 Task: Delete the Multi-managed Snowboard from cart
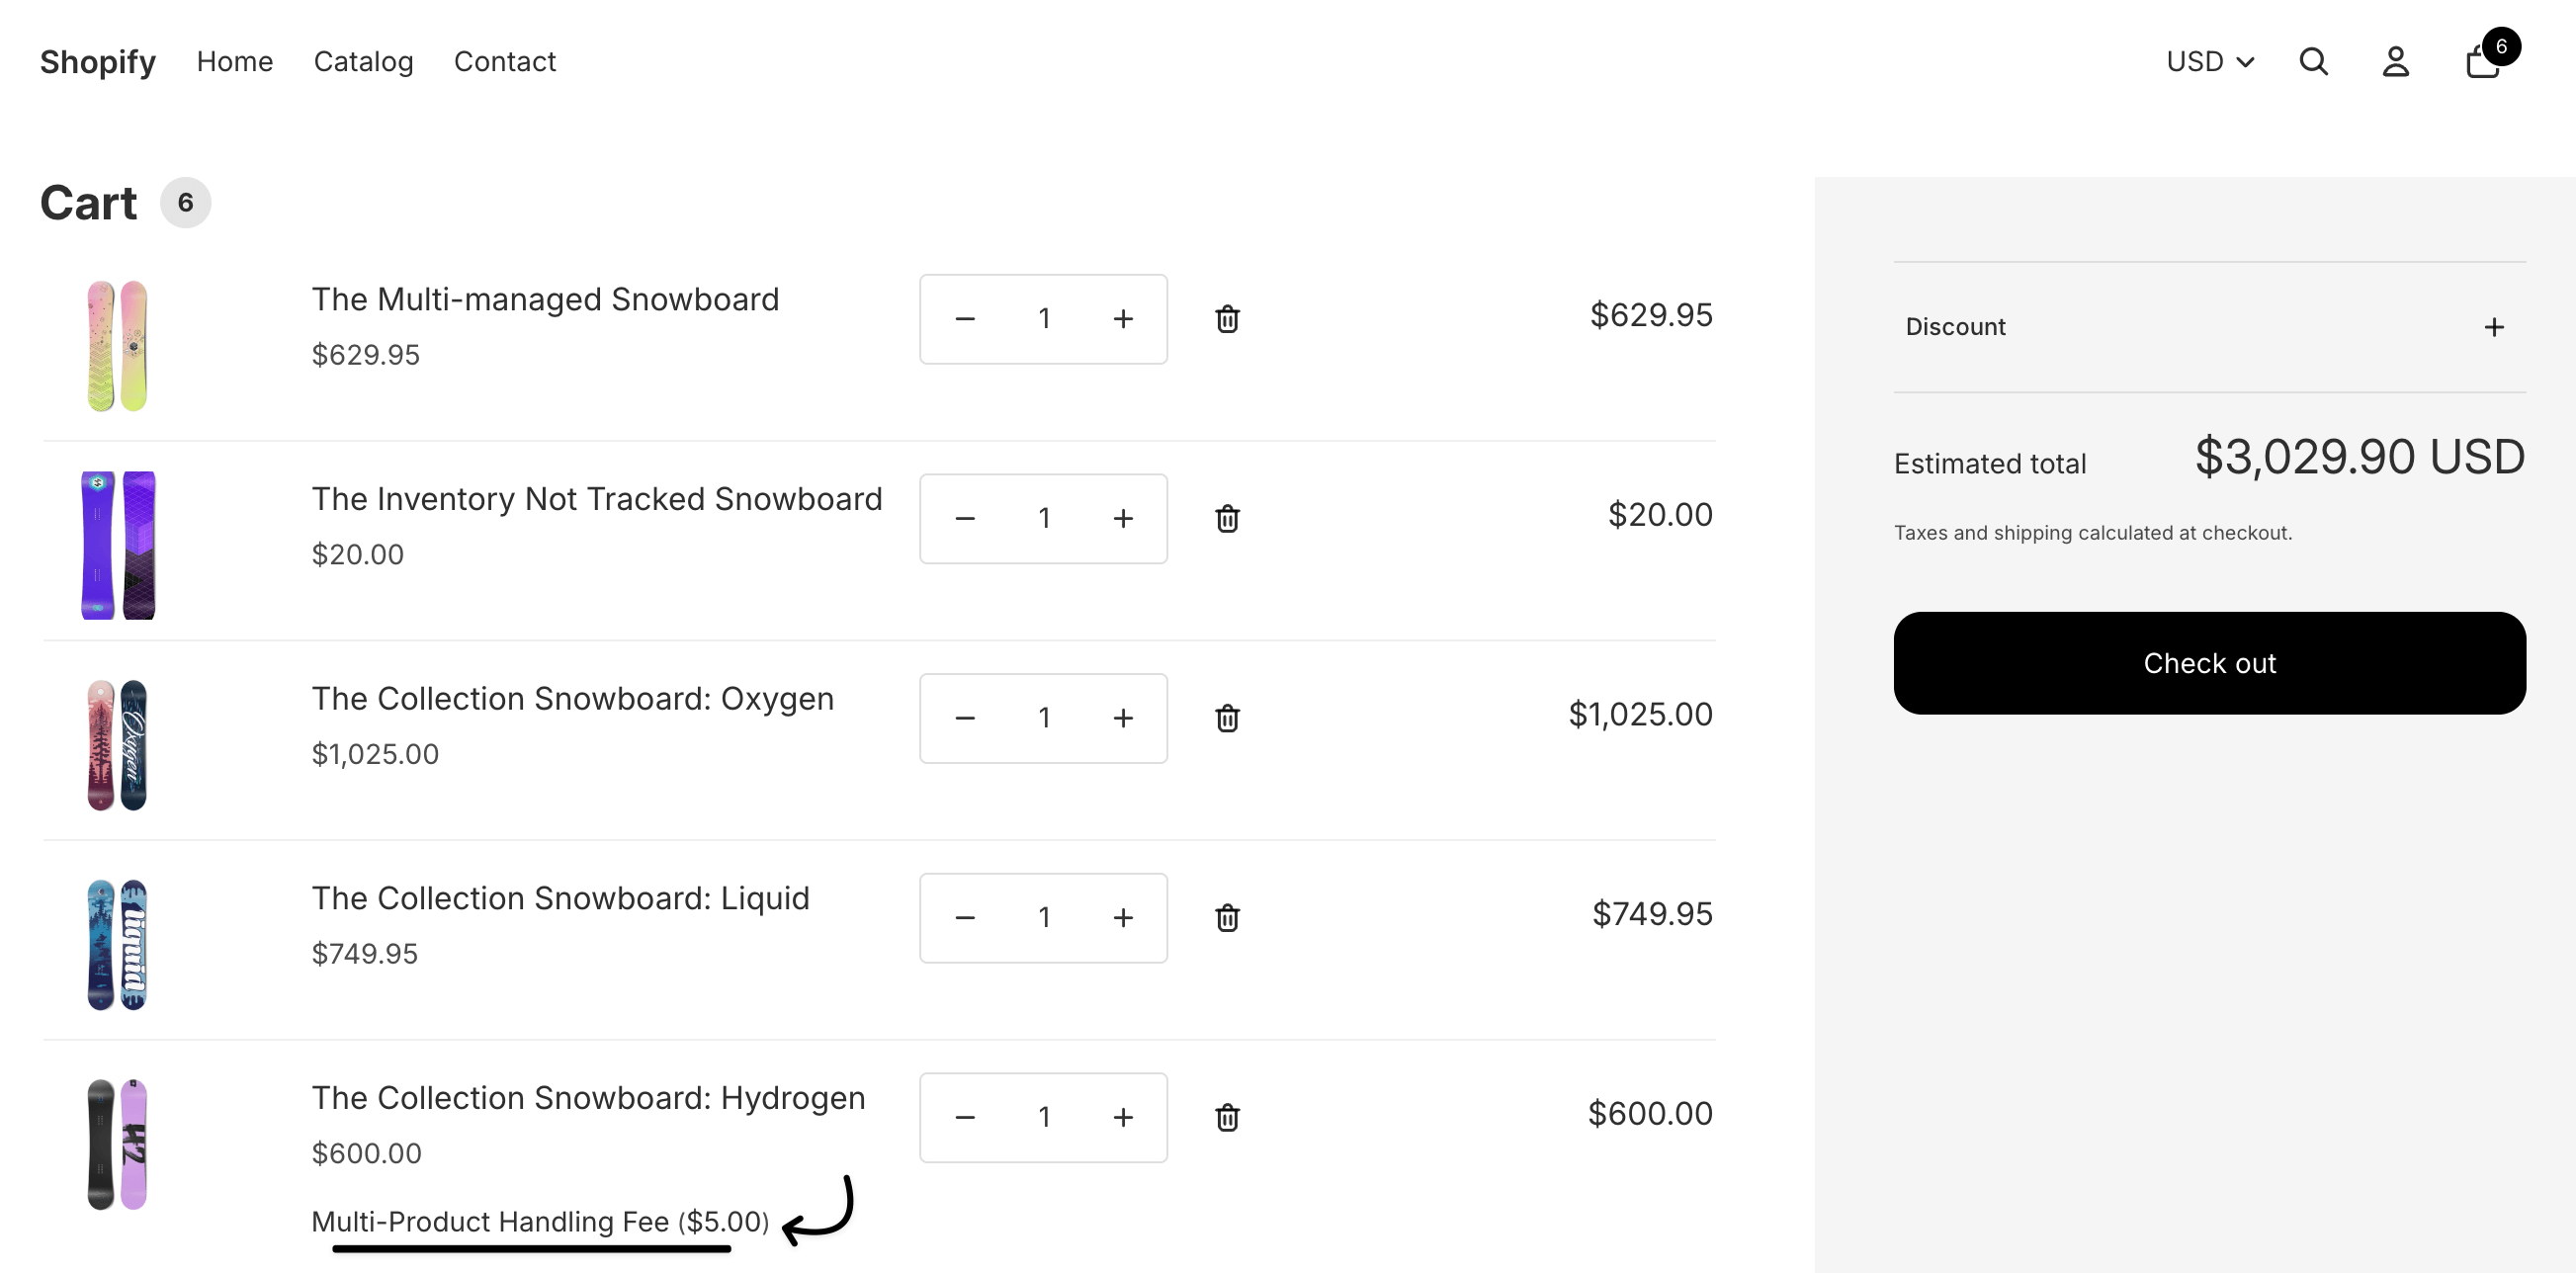click(x=1227, y=319)
